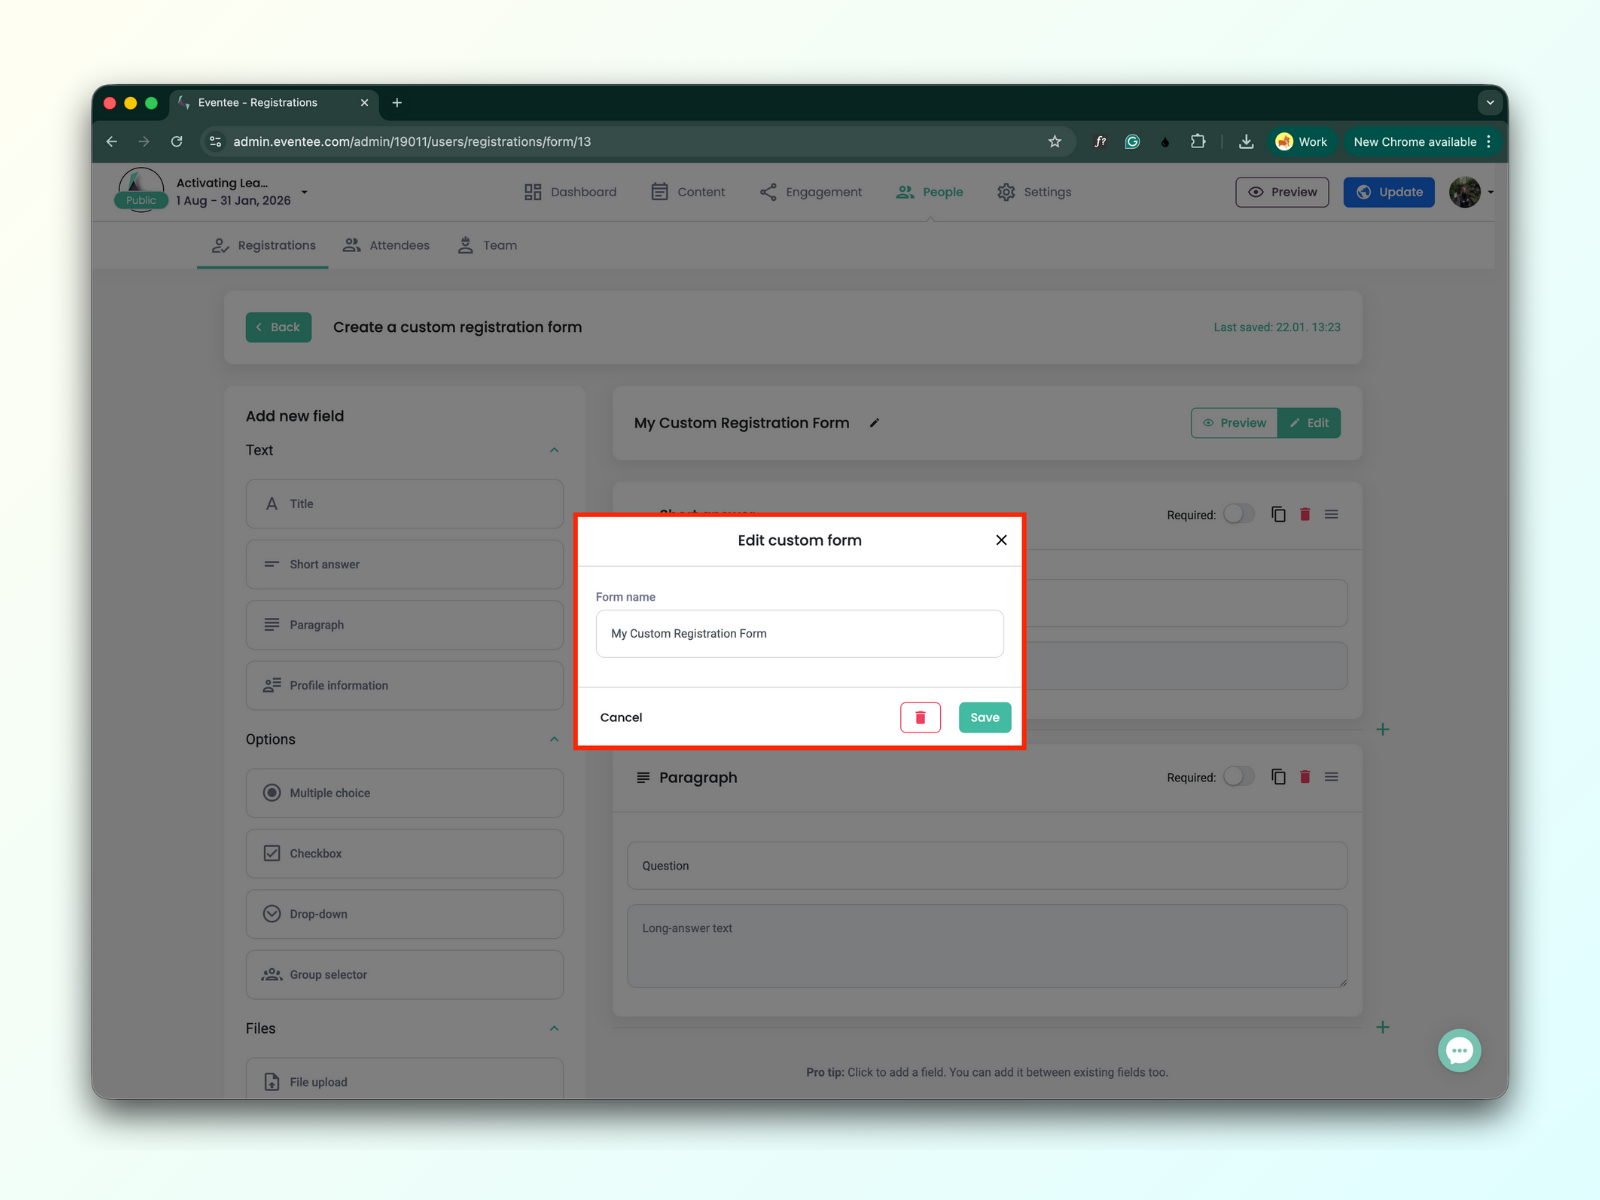Screen dimensions: 1600x1200
Task: Open the Engagement menu
Action: point(811,192)
